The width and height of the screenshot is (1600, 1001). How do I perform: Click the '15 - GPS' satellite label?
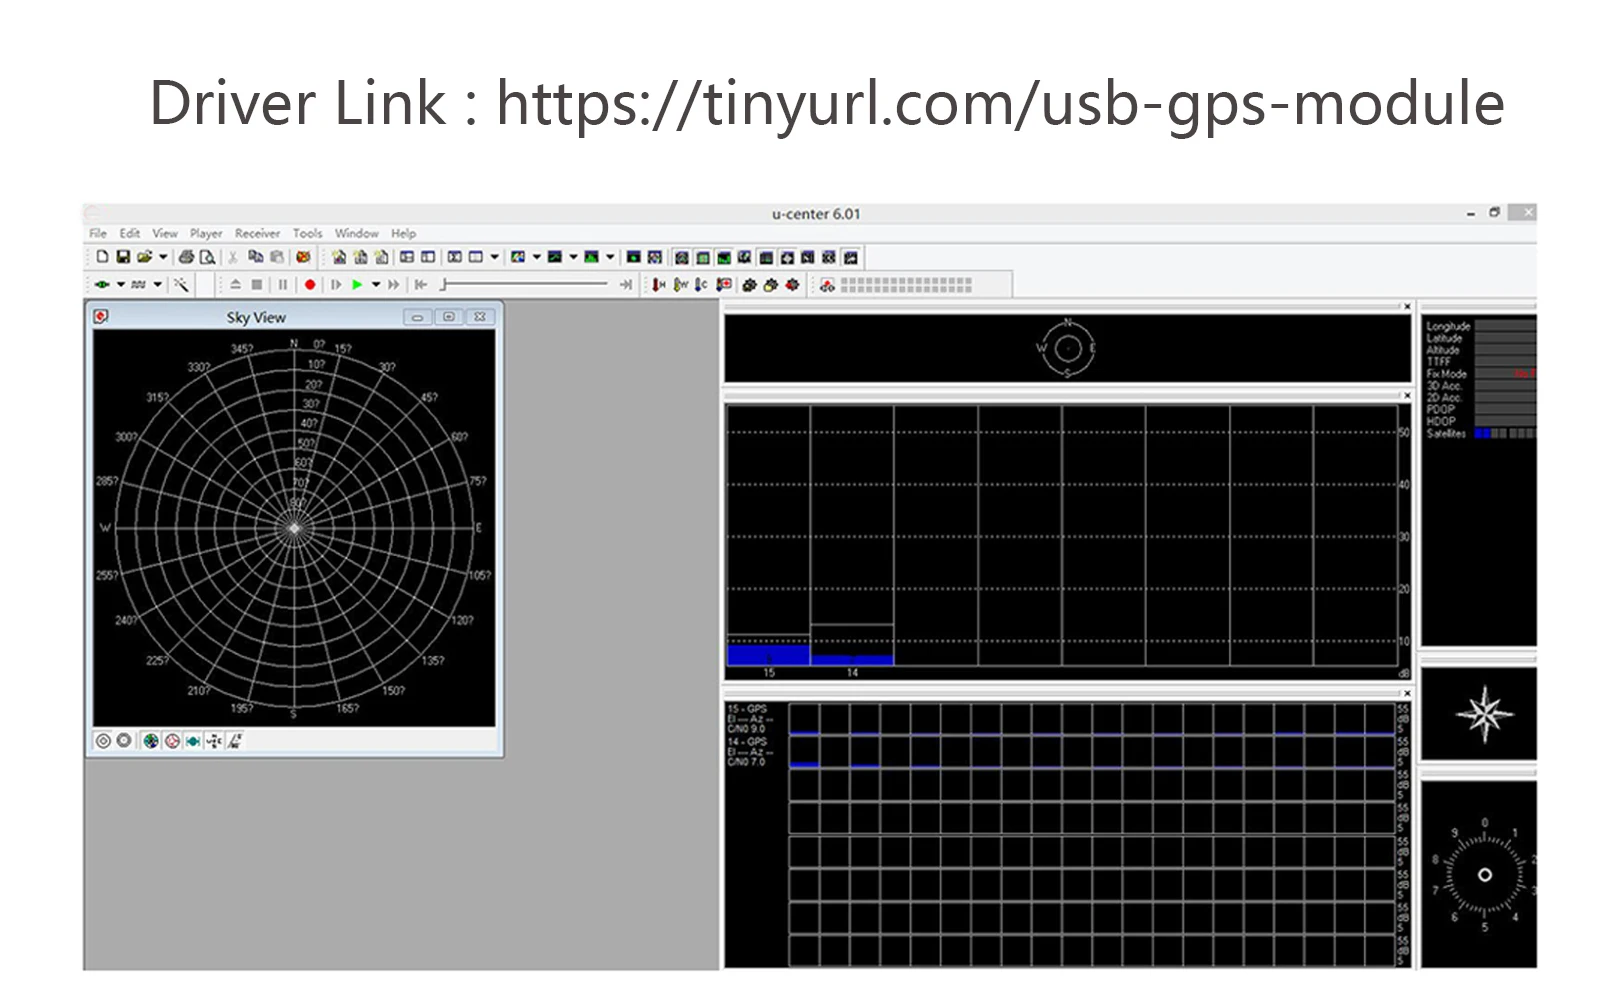[747, 709]
